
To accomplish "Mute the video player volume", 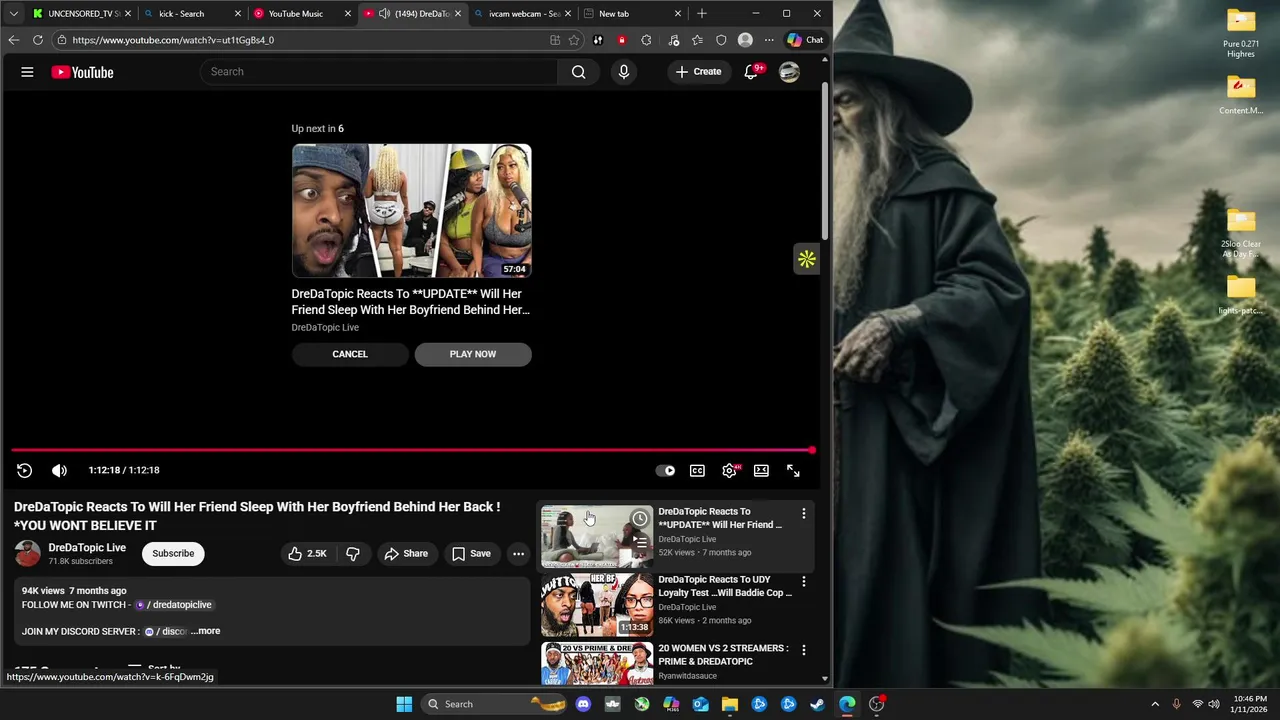I will pyautogui.click(x=59, y=470).
